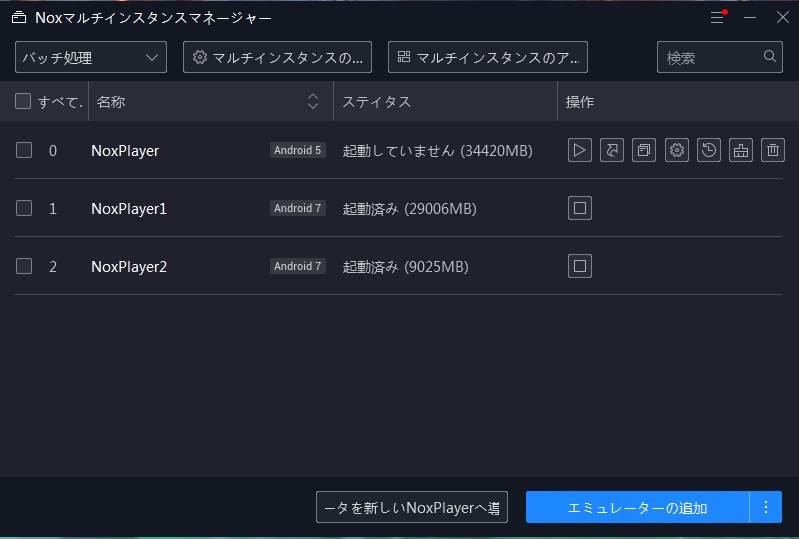Open settings gear for NoxPlayer row
Viewport: 799px width, 539px height.
pos(677,150)
